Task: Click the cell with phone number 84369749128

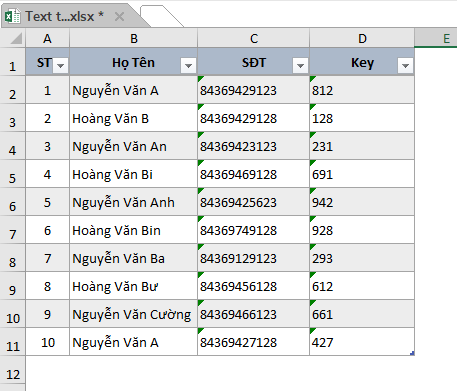Action: click(x=253, y=230)
